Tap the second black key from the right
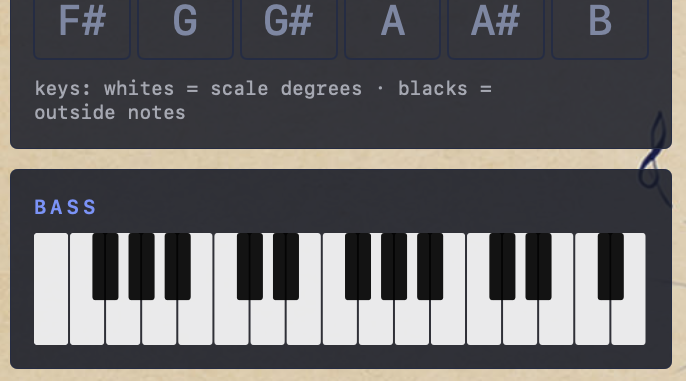This screenshot has width=686, height=381. pos(539,266)
